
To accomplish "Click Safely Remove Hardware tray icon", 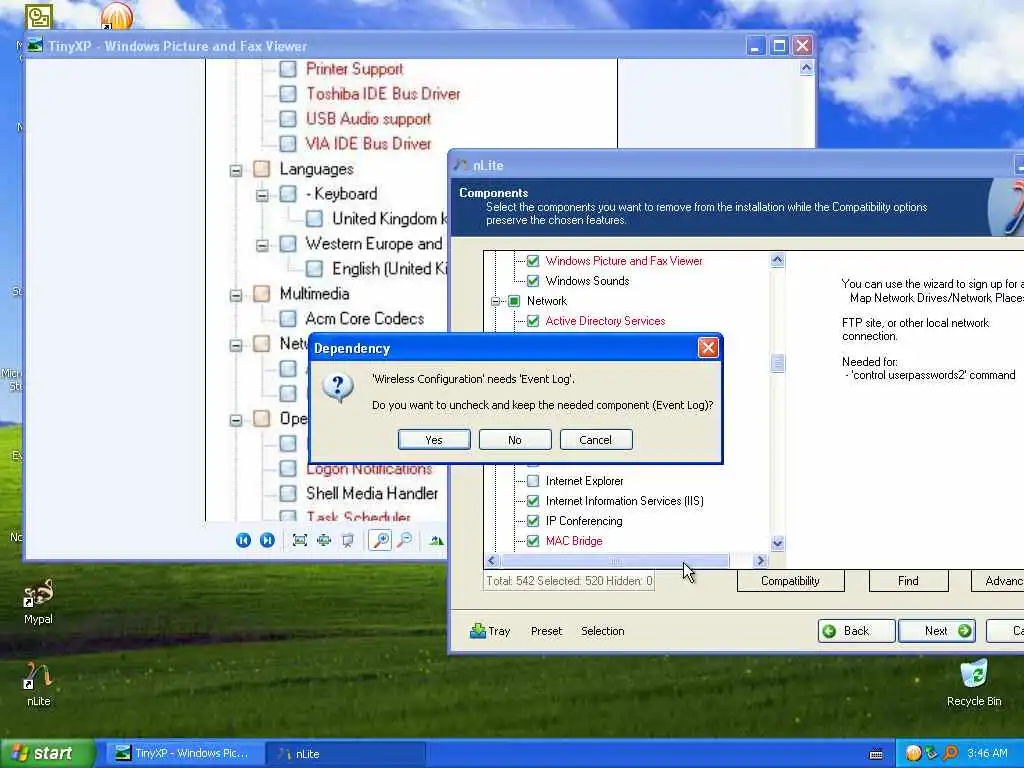I will coord(931,754).
